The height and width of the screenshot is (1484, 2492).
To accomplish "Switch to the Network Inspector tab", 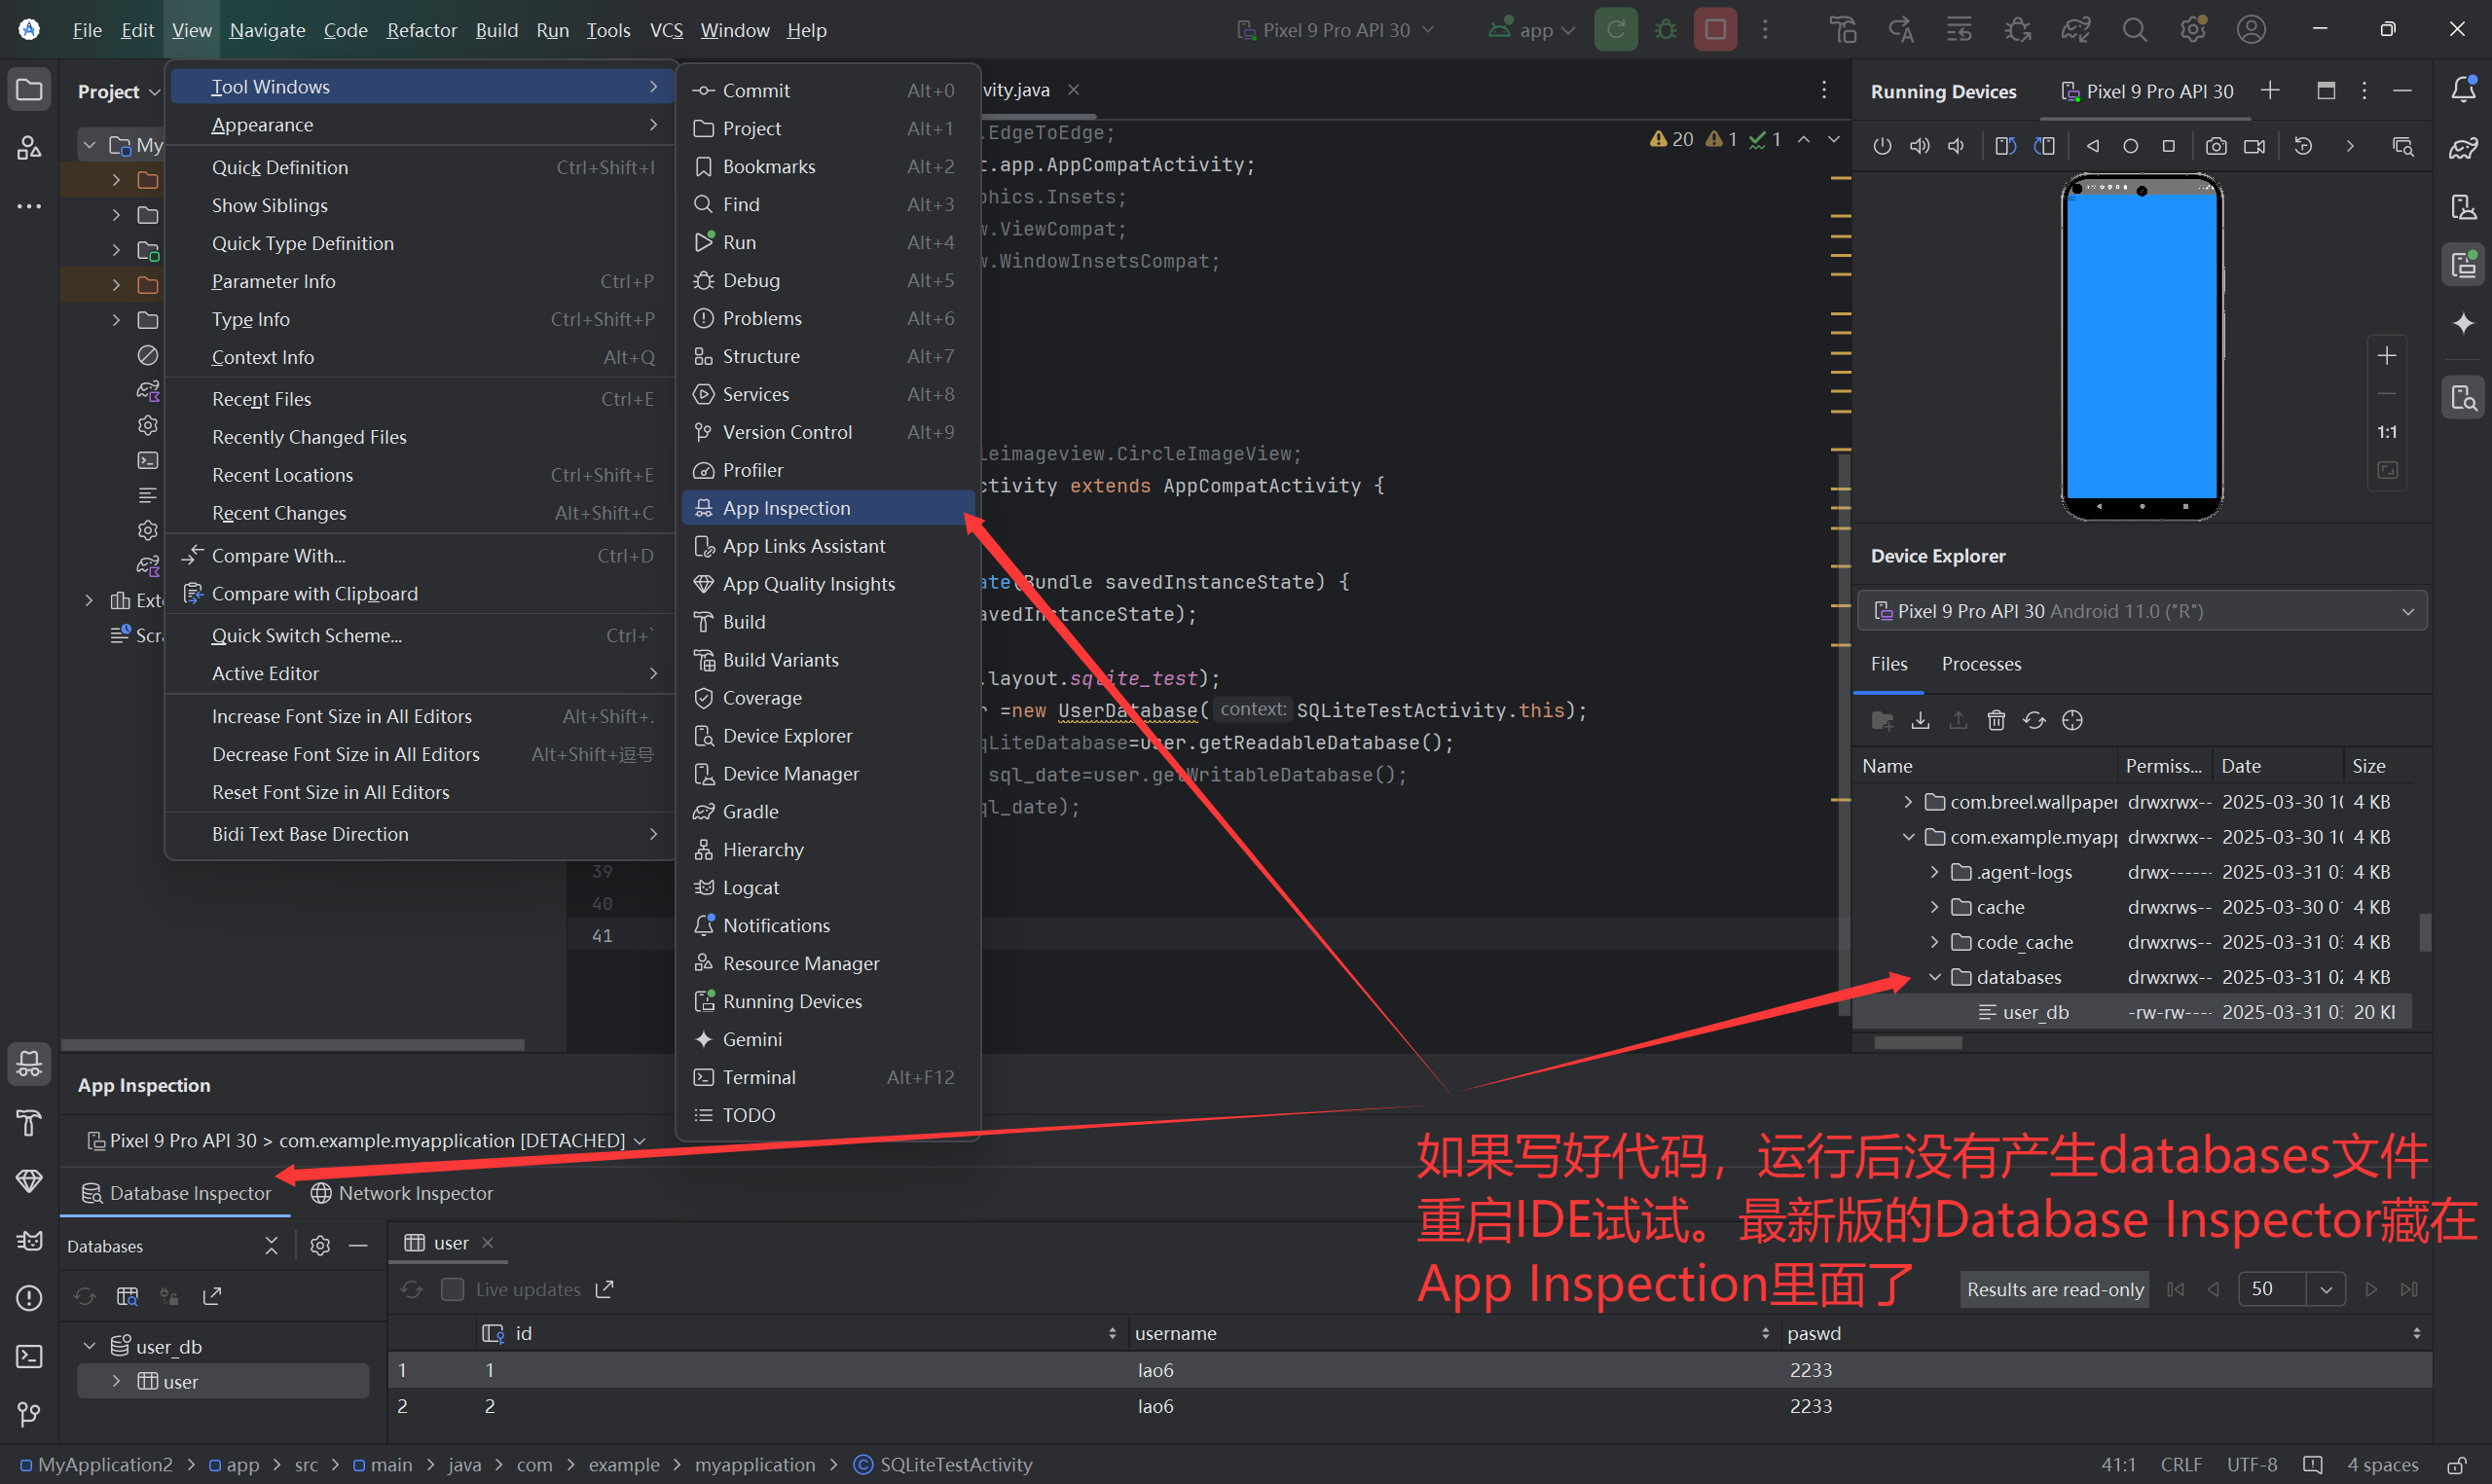I will coord(402,1193).
